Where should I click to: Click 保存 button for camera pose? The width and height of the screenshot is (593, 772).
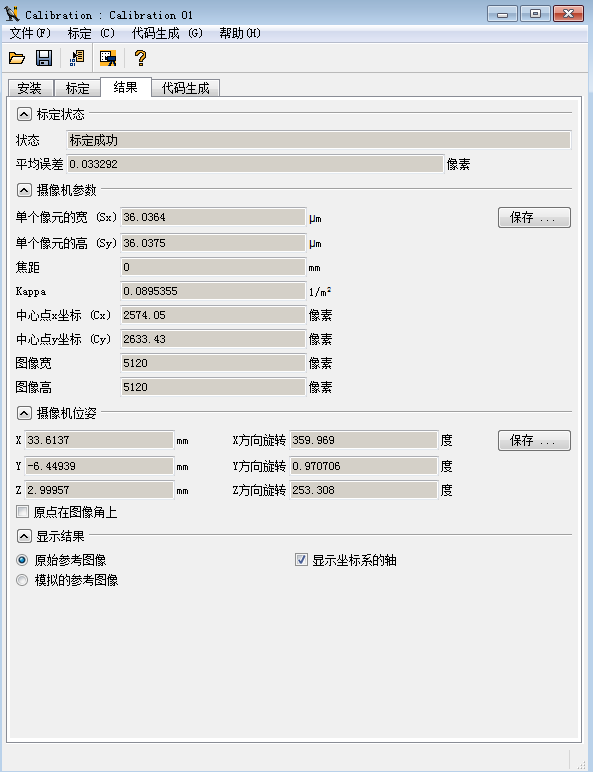[534, 440]
